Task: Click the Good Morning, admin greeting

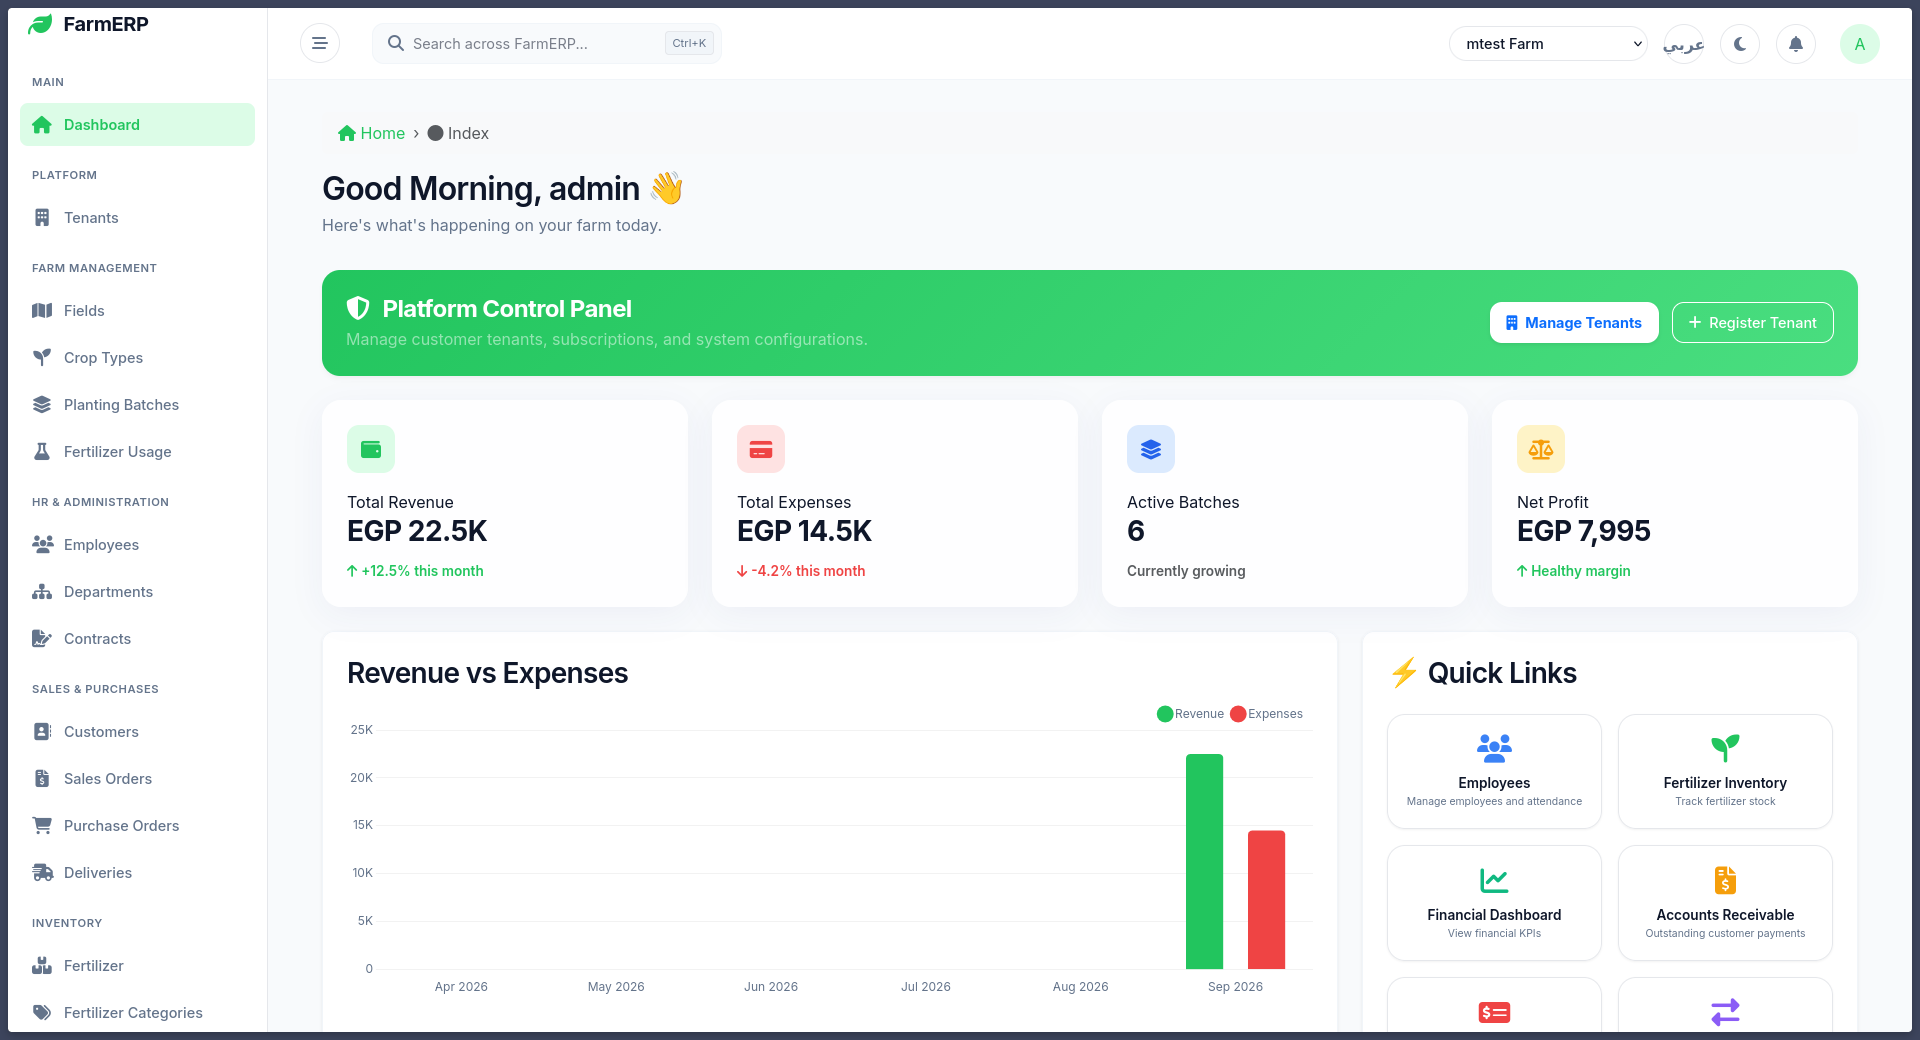Action: pos(502,188)
